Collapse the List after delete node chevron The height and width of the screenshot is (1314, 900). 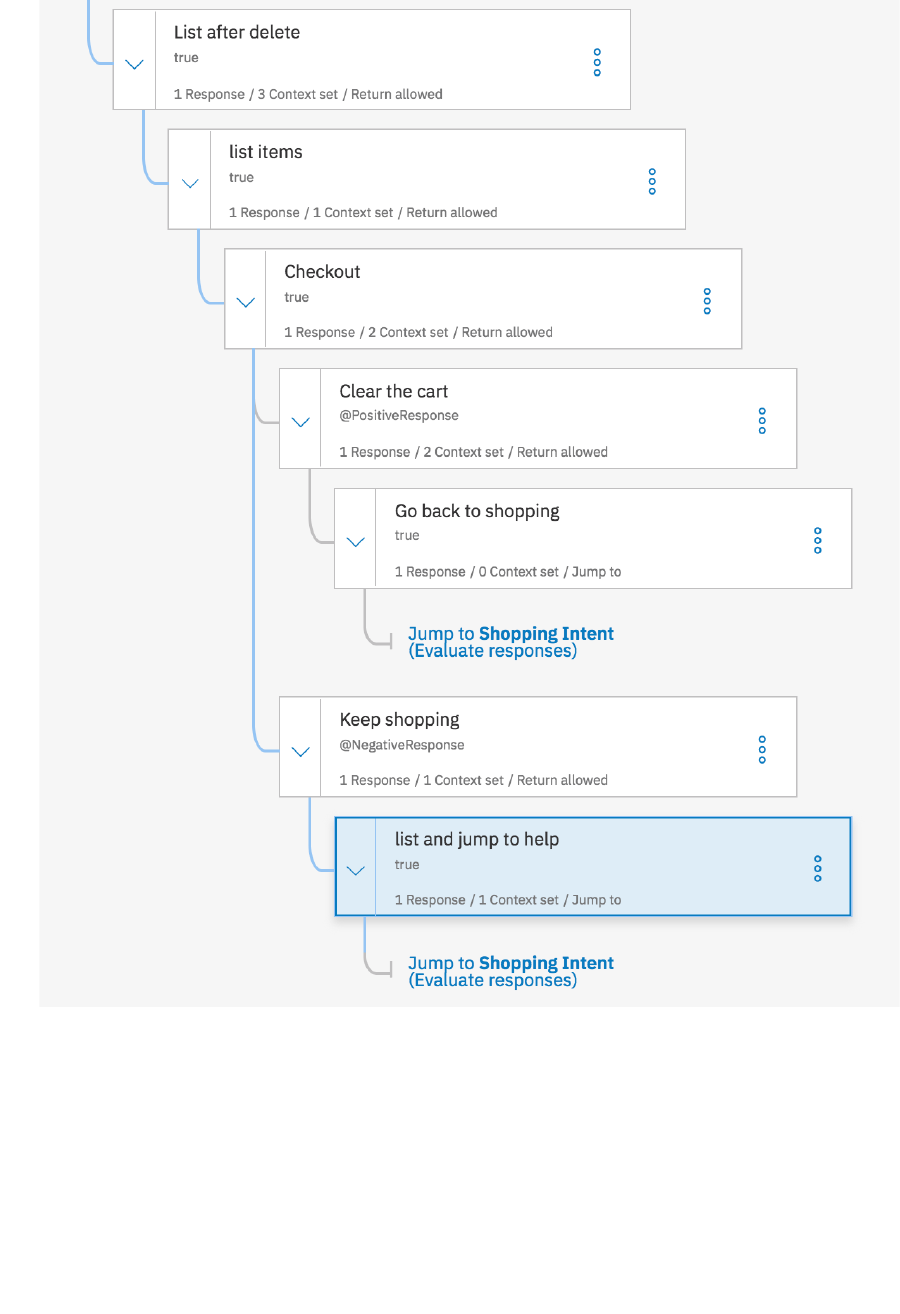(135, 63)
